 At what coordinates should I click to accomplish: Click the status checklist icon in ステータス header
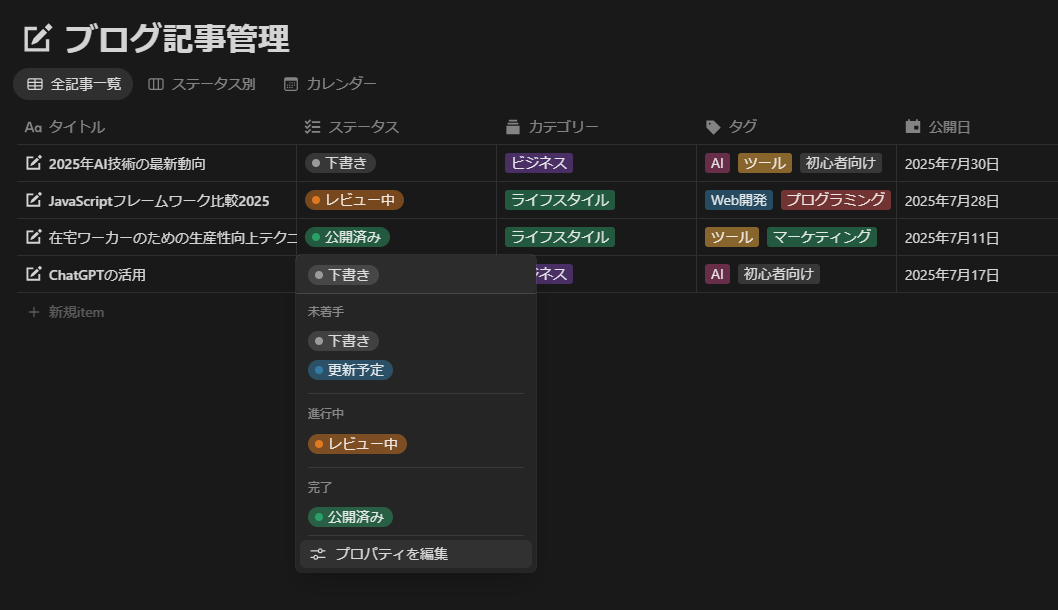click(x=312, y=127)
